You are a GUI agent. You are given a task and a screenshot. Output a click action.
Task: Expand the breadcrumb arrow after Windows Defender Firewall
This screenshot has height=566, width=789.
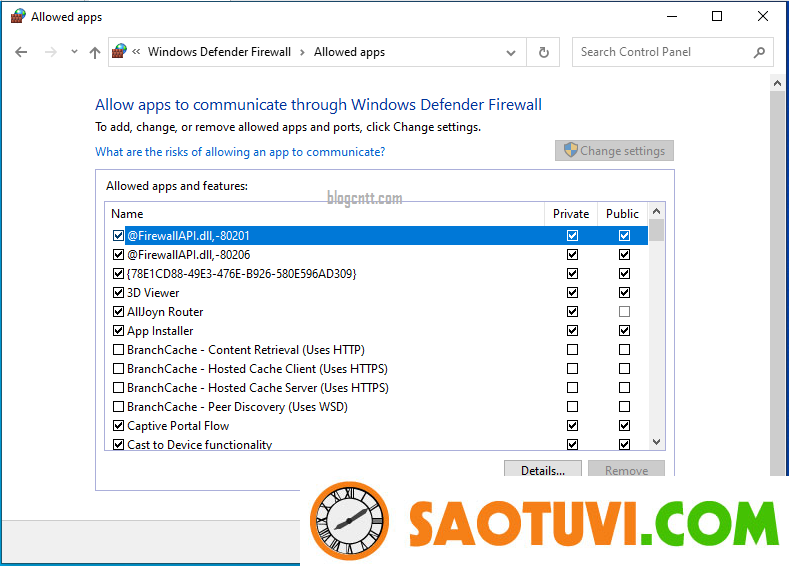(x=302, y=52)
